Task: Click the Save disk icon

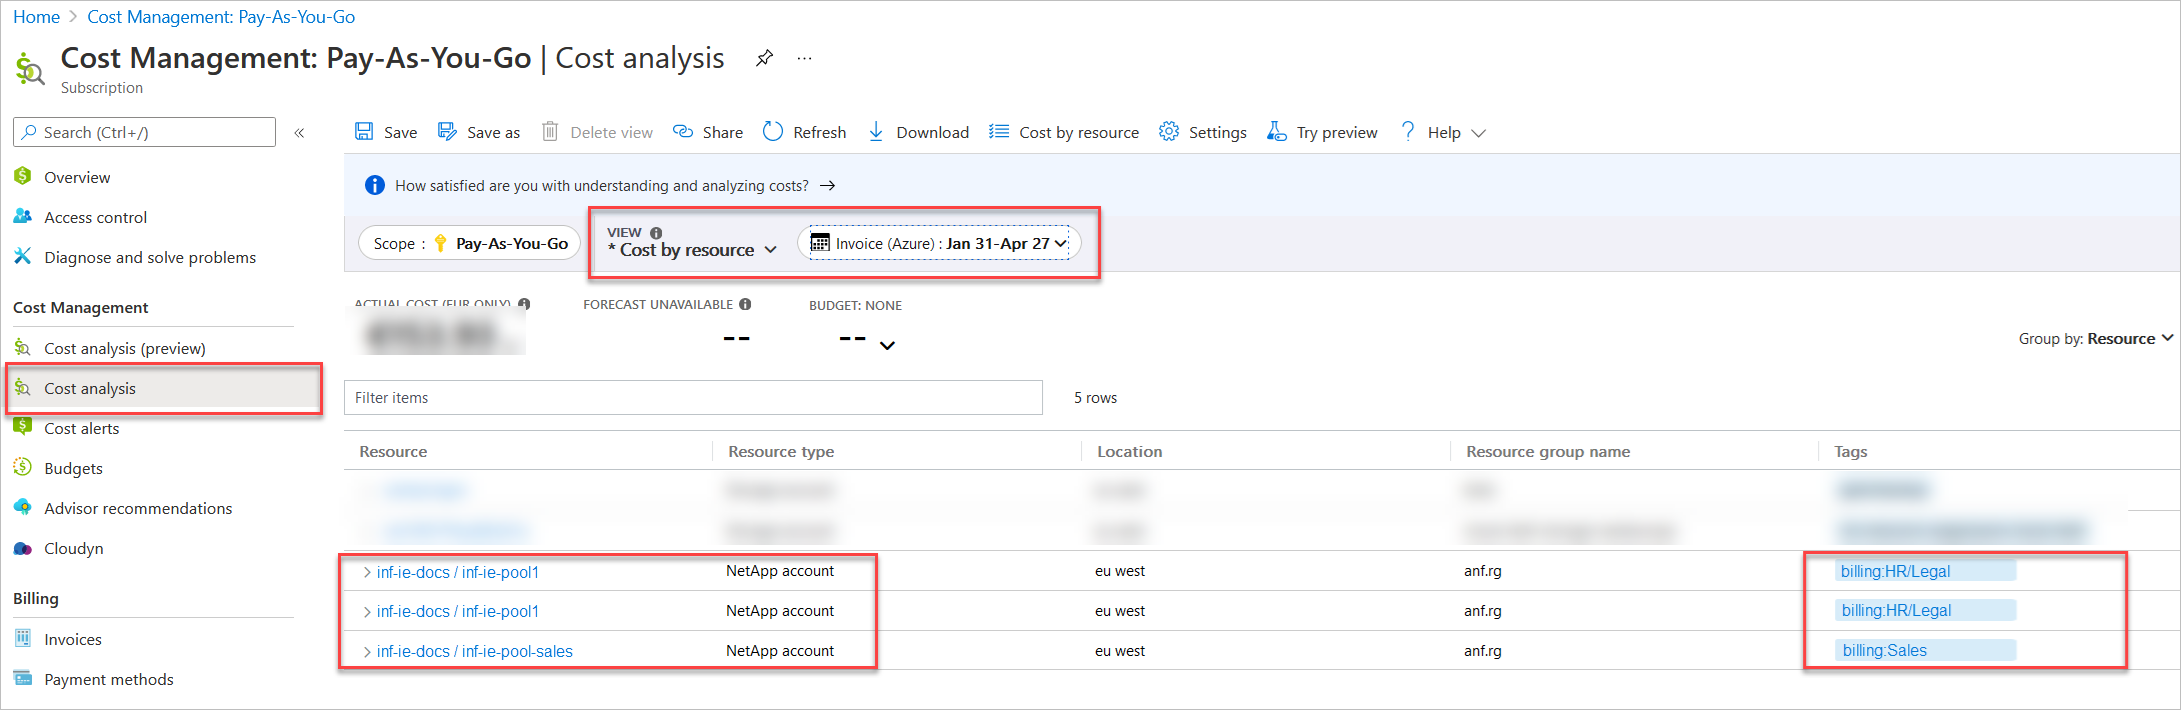Action: [x=364, y=132]
